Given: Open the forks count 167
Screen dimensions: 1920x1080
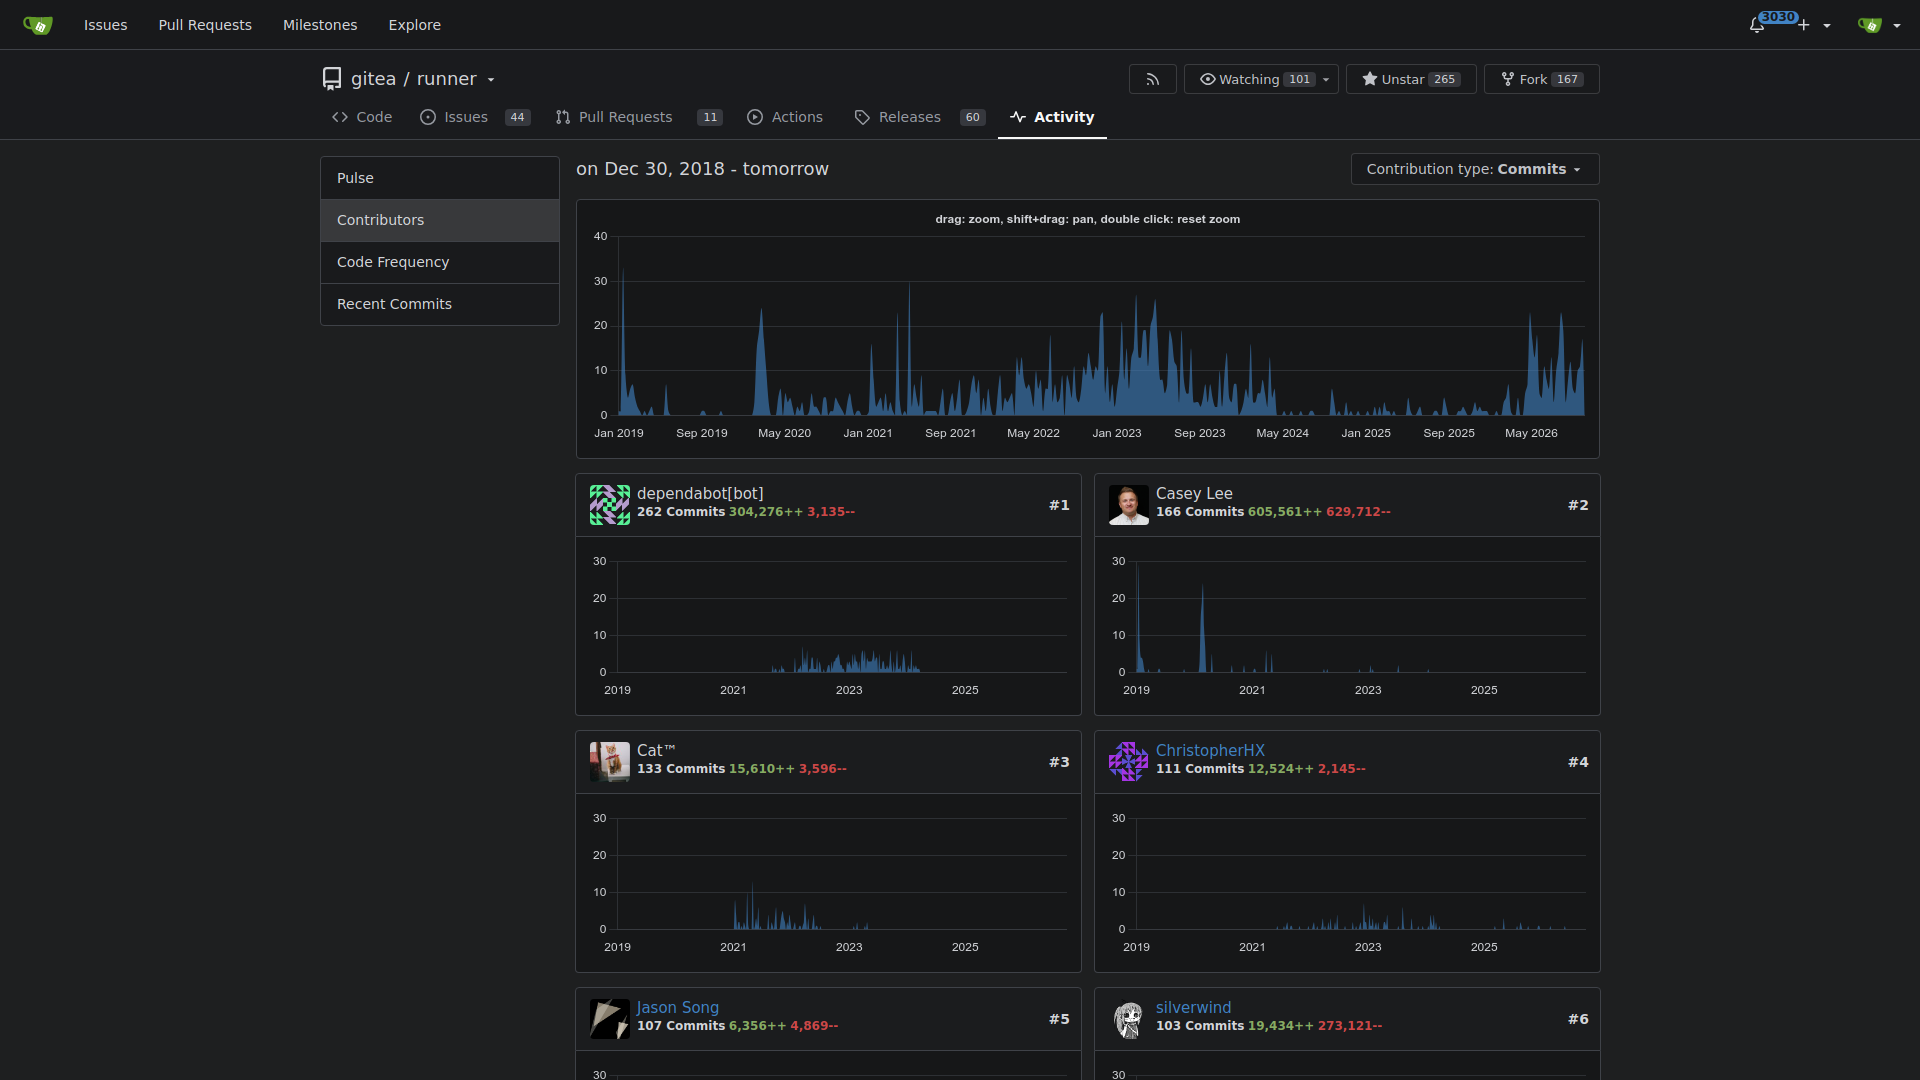Looking at the screenshot, I should point(1567,79).
